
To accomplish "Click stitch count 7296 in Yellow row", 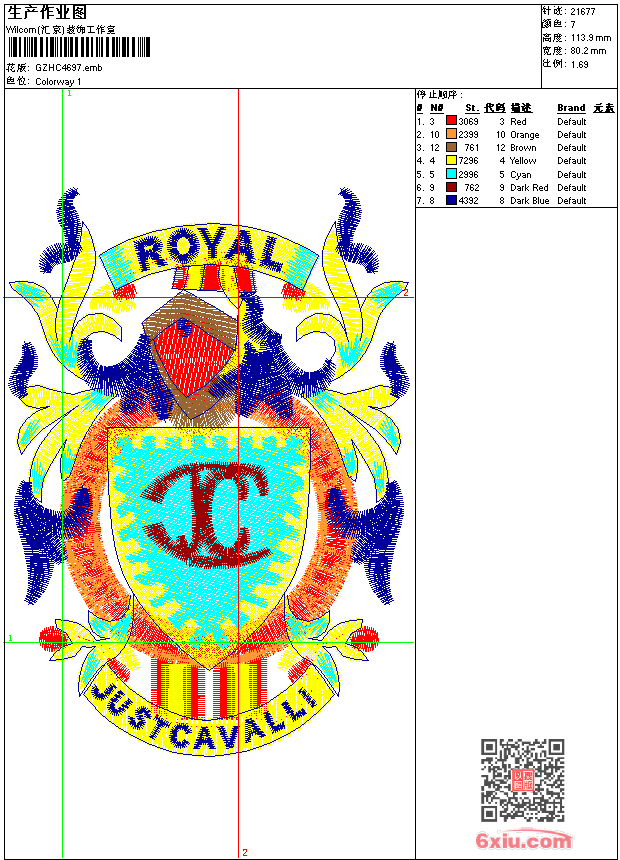I will [469, 161].
